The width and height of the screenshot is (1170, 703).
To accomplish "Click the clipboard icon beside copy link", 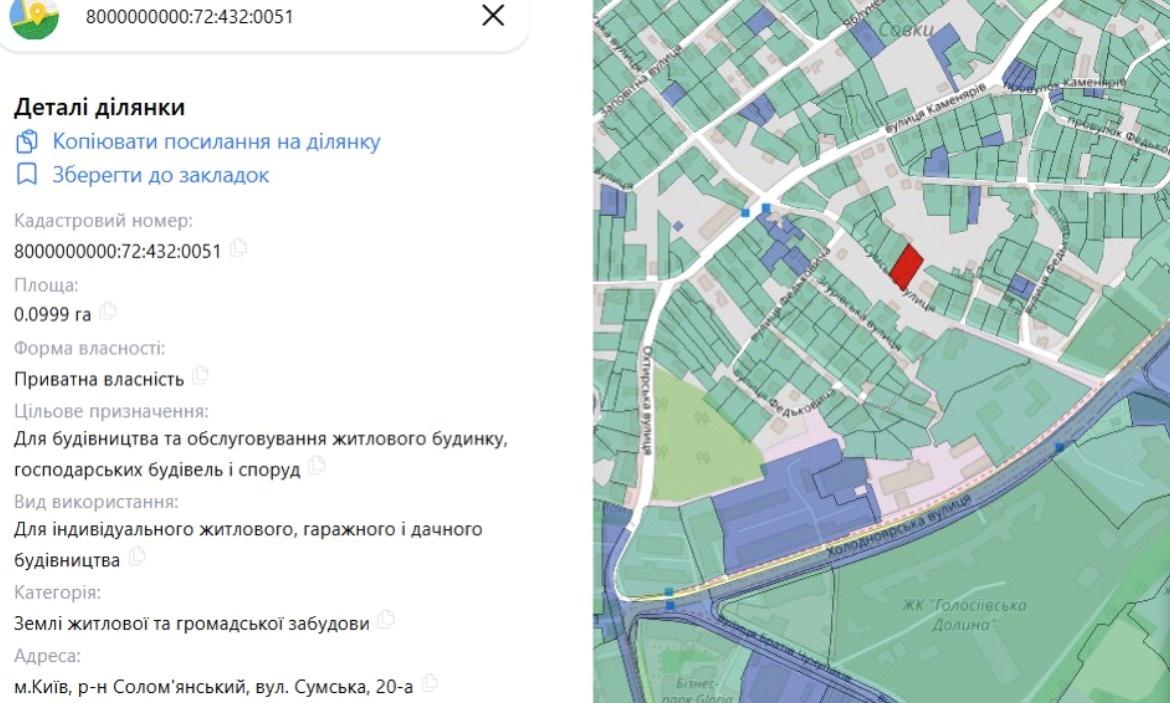I will 27,142.
